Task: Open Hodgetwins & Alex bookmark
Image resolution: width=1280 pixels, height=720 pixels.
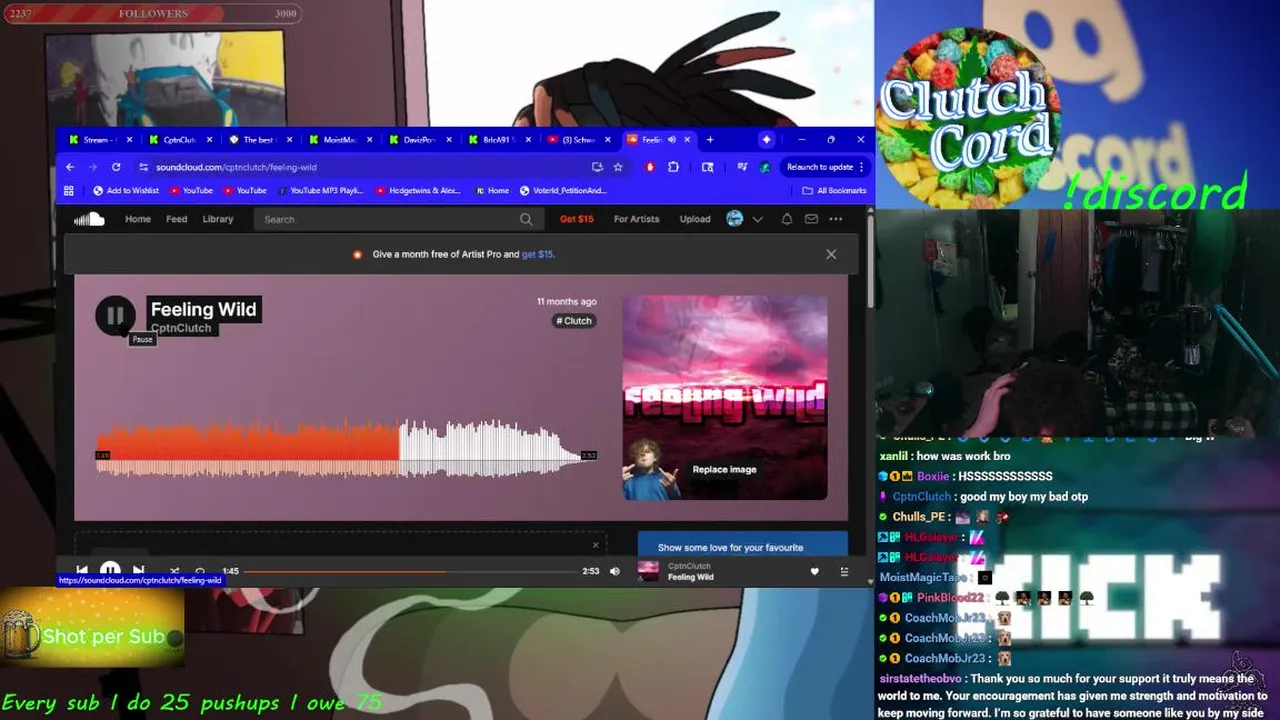Action: point(418,191)
